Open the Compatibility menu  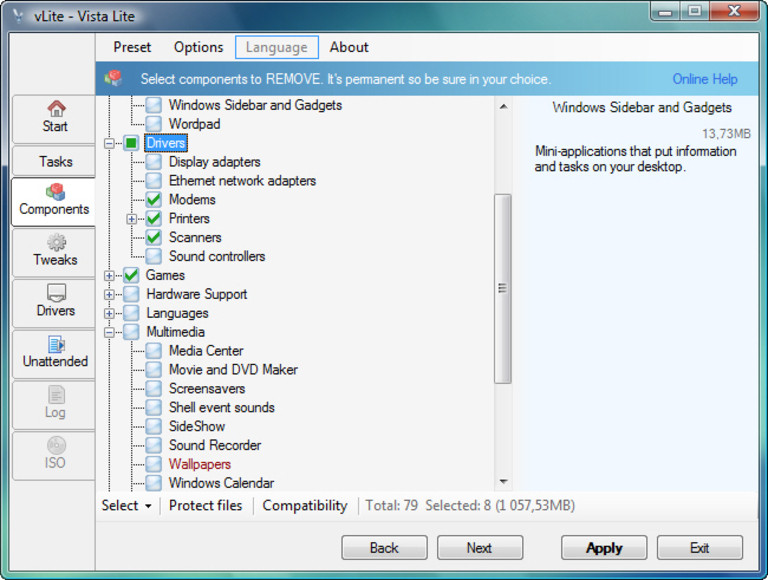[305, 505]
